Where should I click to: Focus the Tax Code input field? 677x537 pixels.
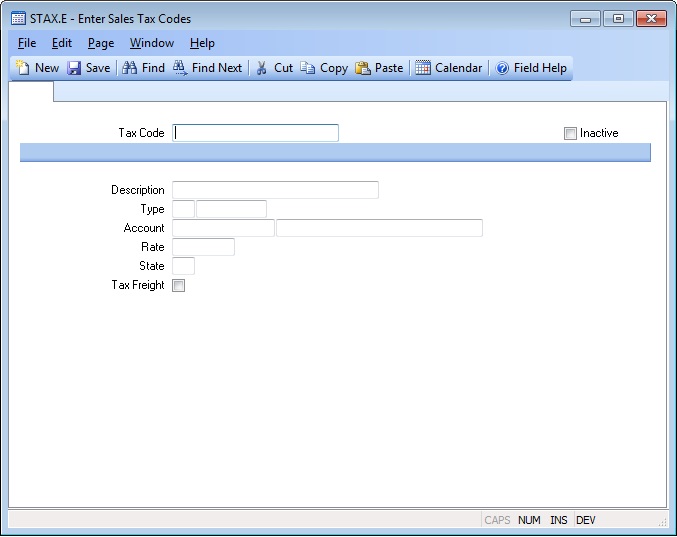255,133
